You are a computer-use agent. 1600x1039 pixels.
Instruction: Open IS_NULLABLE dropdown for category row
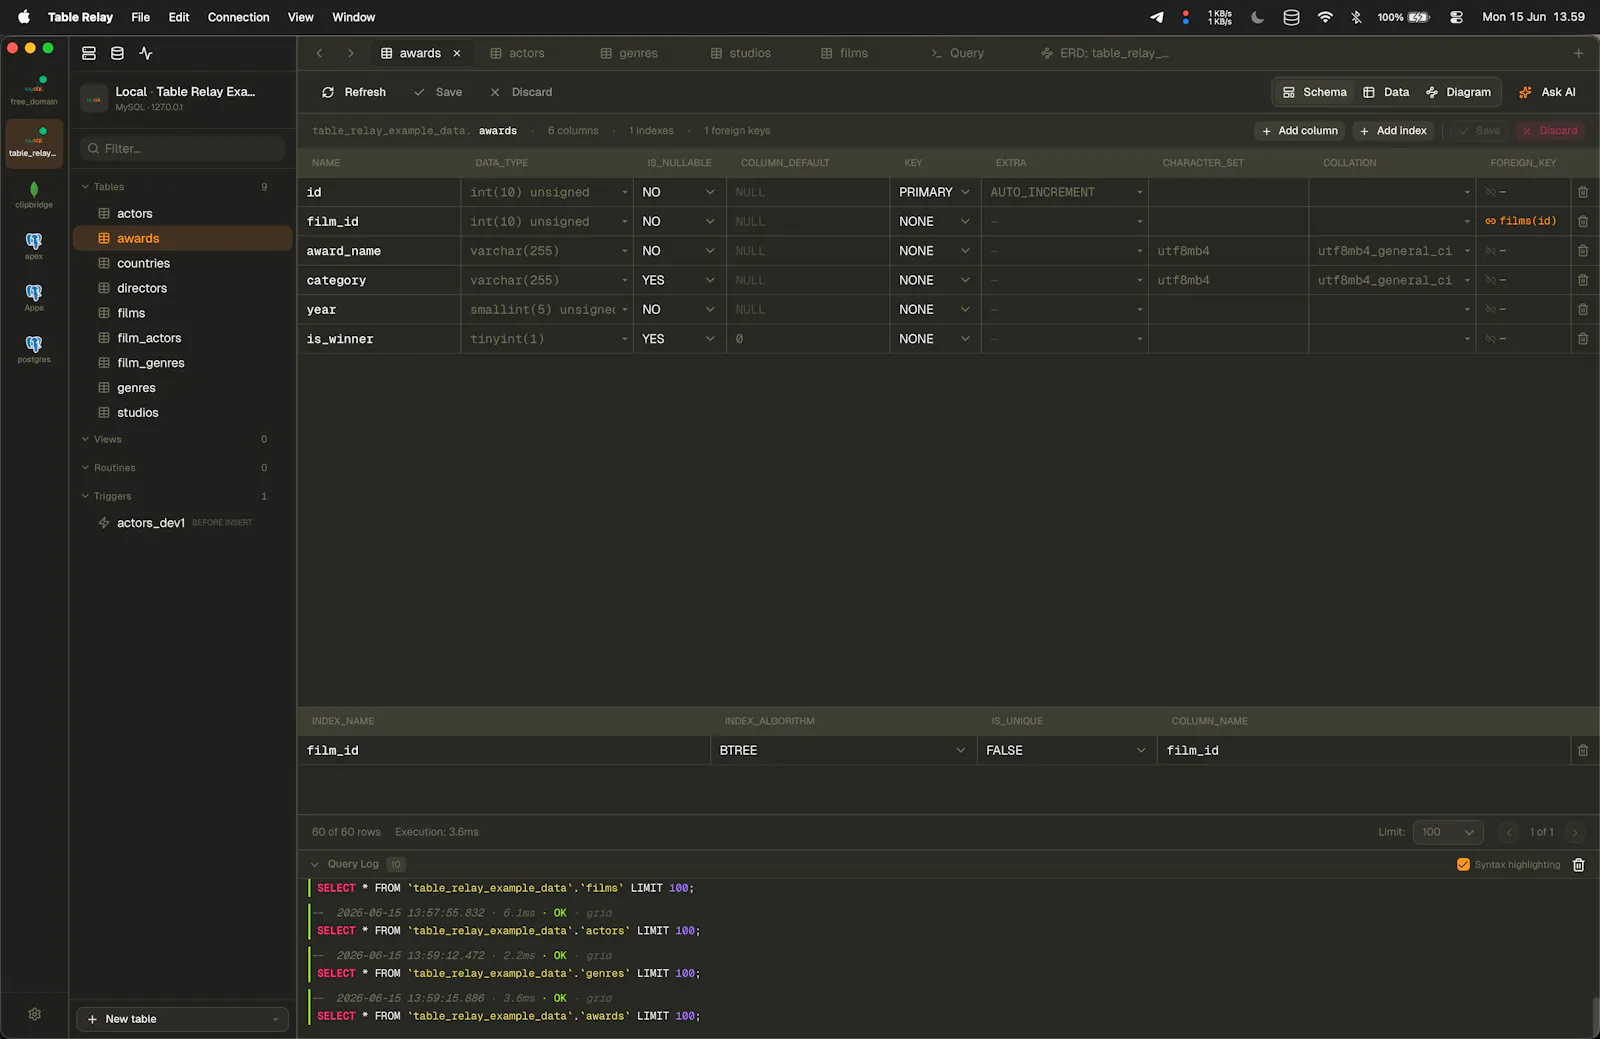pyautogui.click(x=679, y=280)
